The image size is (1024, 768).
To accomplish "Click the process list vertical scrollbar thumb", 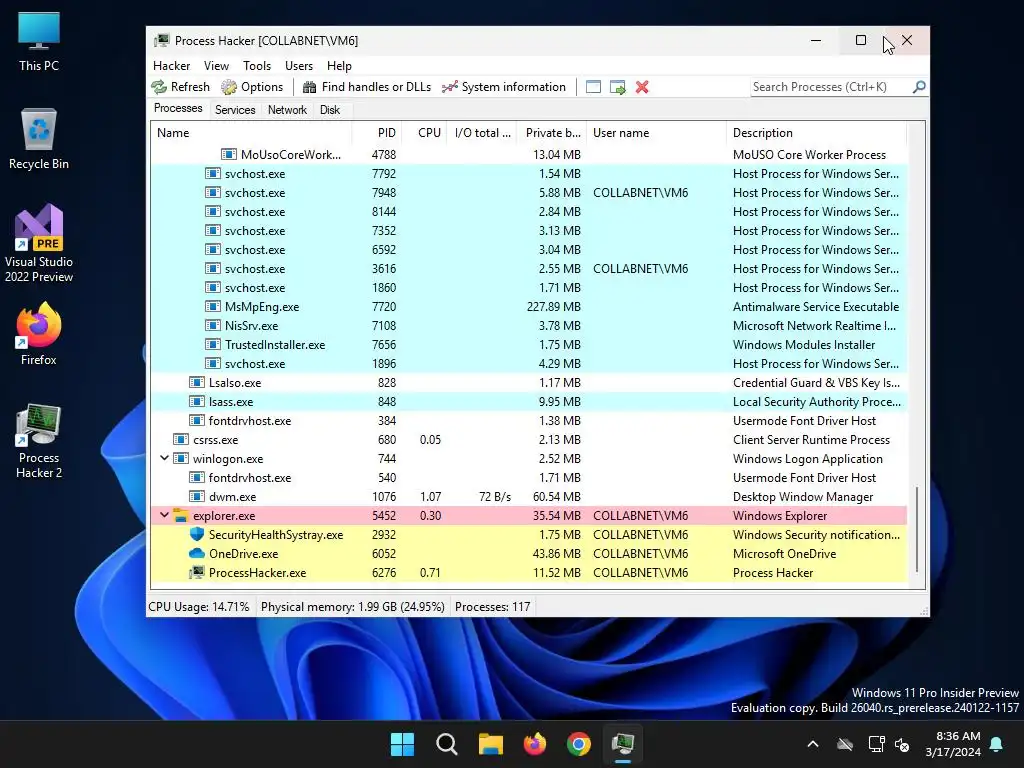I will pos(917,529).
